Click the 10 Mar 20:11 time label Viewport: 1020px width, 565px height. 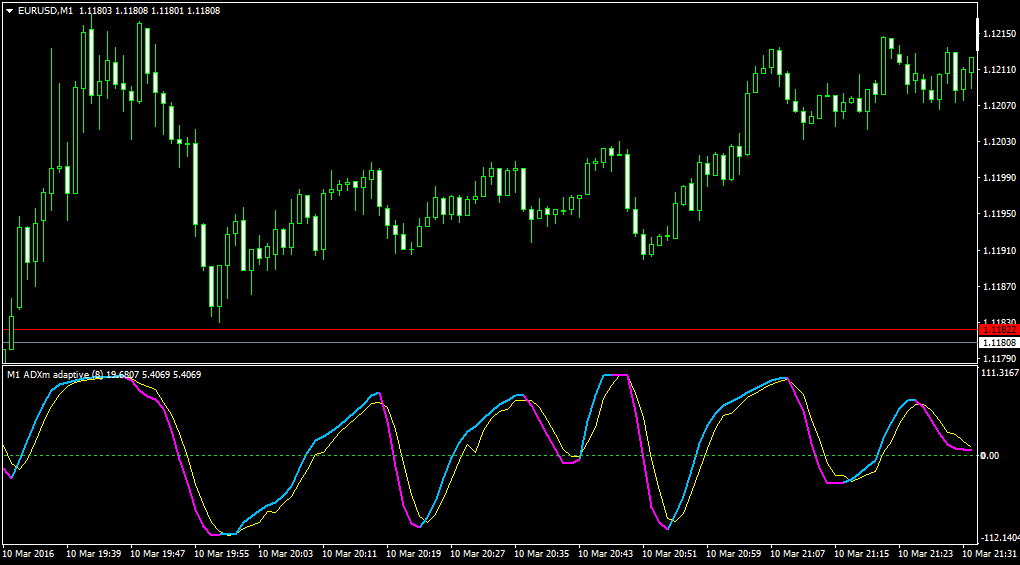pyautogui.click(x=349, y=554)
